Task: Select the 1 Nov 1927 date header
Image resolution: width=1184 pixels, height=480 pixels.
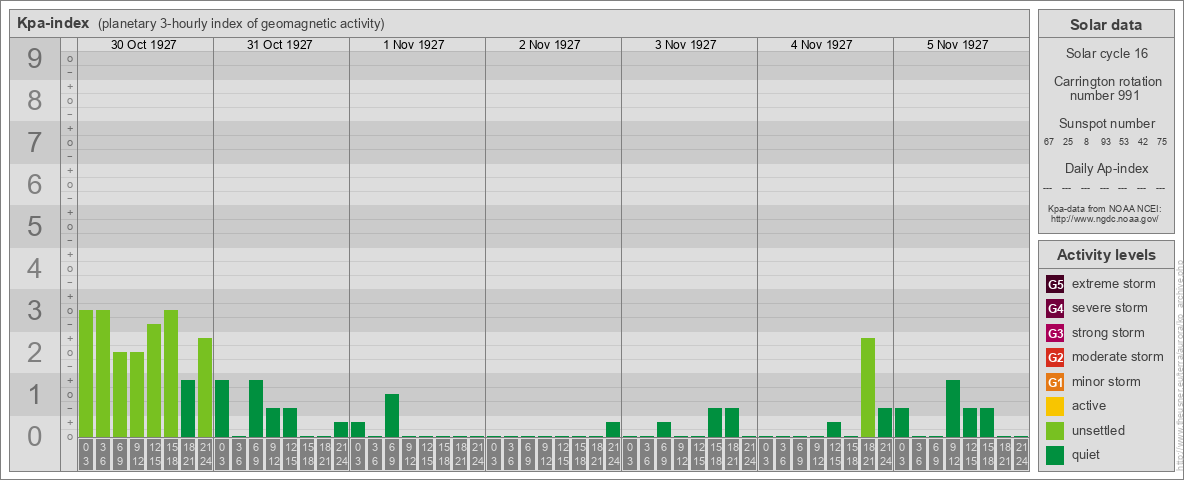Action: pos(414,45)
